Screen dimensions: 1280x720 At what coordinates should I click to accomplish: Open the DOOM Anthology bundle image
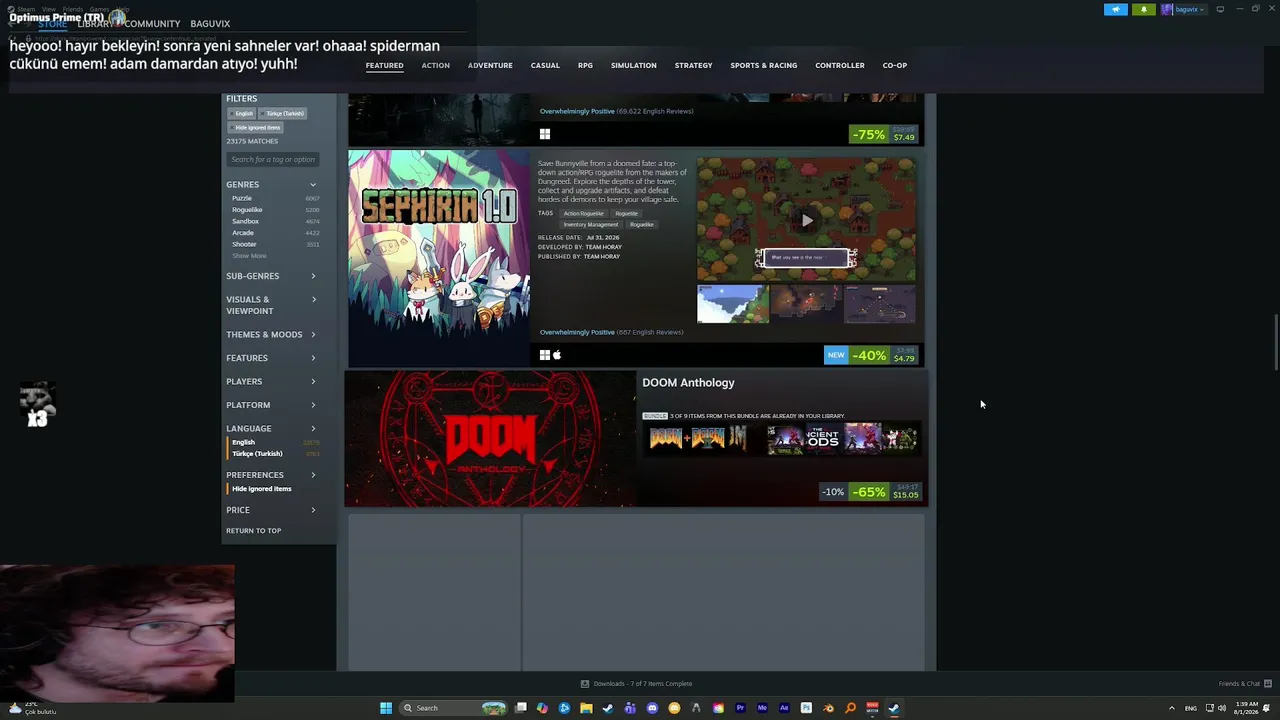coord(490,439)
